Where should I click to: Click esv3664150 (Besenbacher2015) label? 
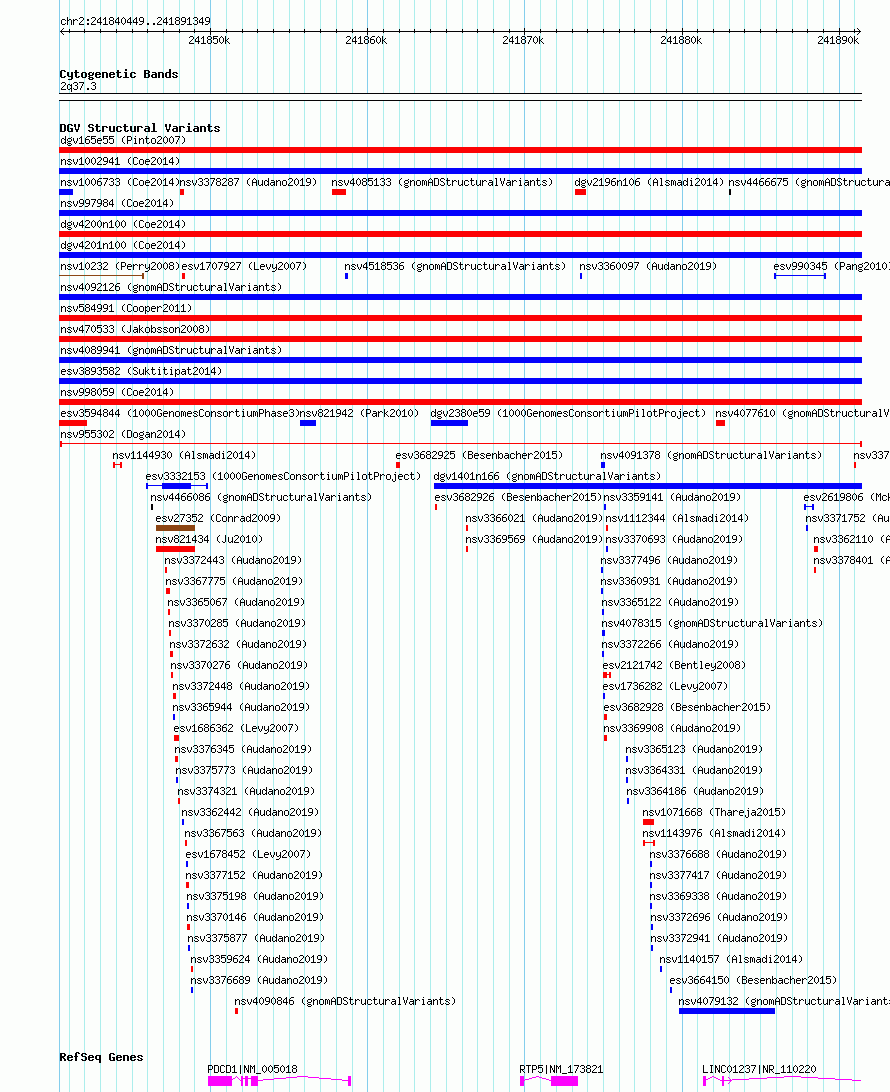(754, 979)
